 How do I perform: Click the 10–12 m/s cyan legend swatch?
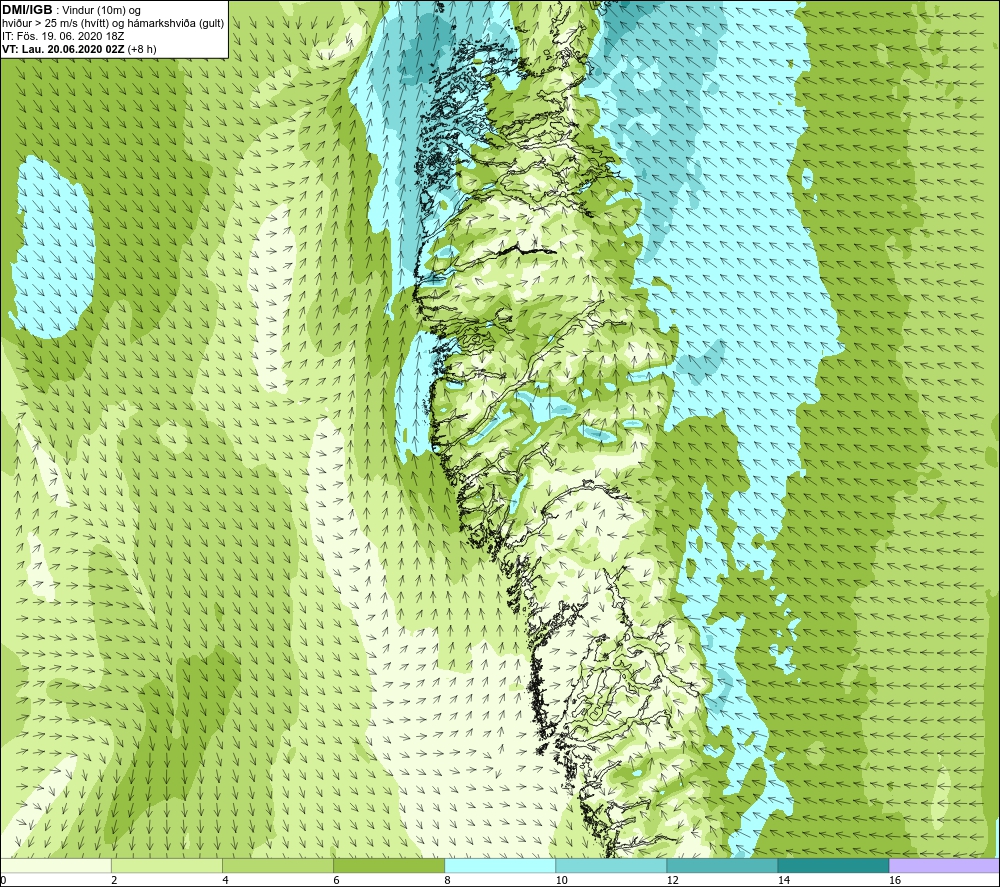click(611, 865)
